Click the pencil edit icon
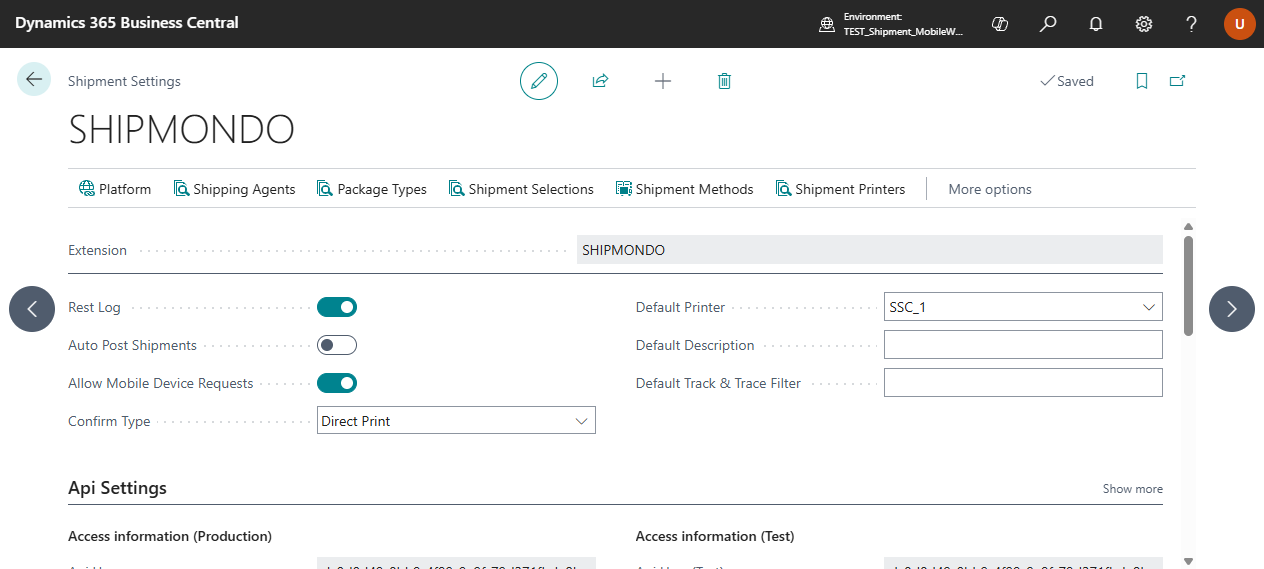This screenshot has height=569, width=1264. pos(539,81)
